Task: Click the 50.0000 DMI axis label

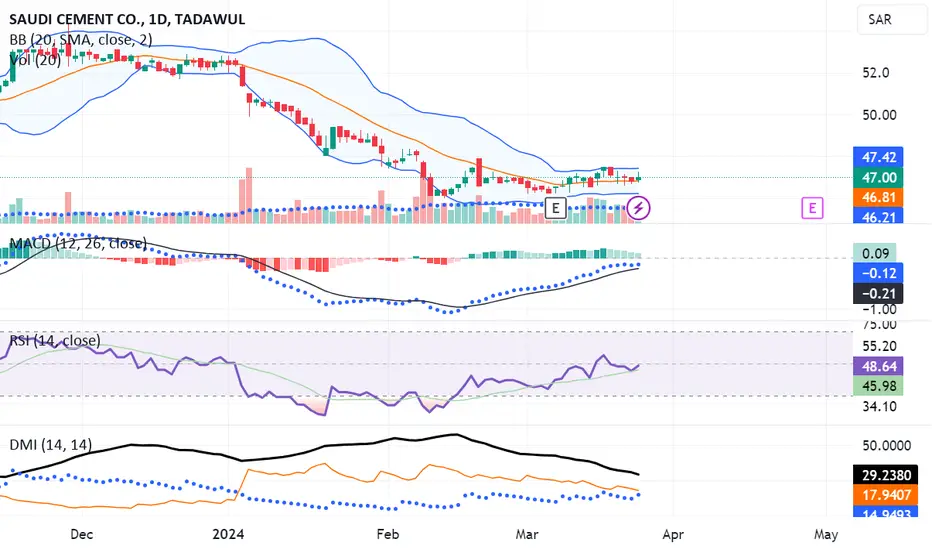Action: click(886, 446)
